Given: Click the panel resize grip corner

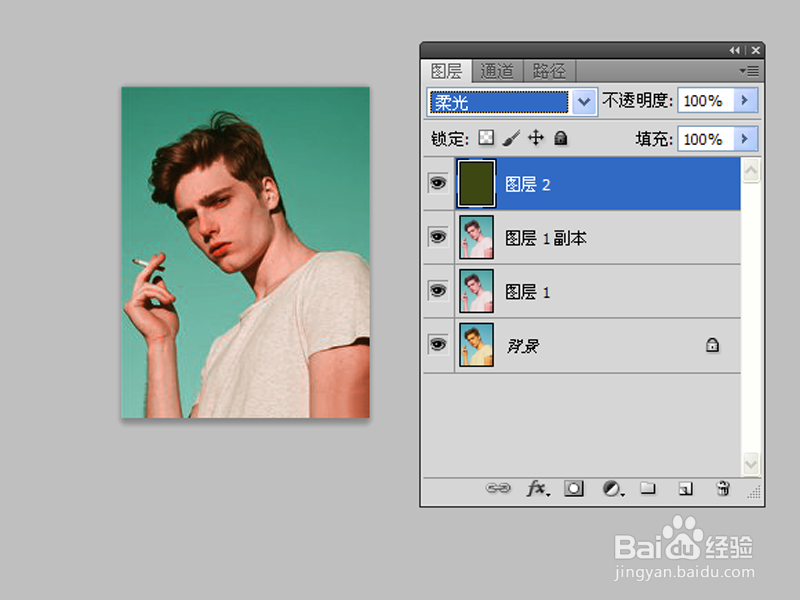Looking at the screenshot, I should (754, 492).
